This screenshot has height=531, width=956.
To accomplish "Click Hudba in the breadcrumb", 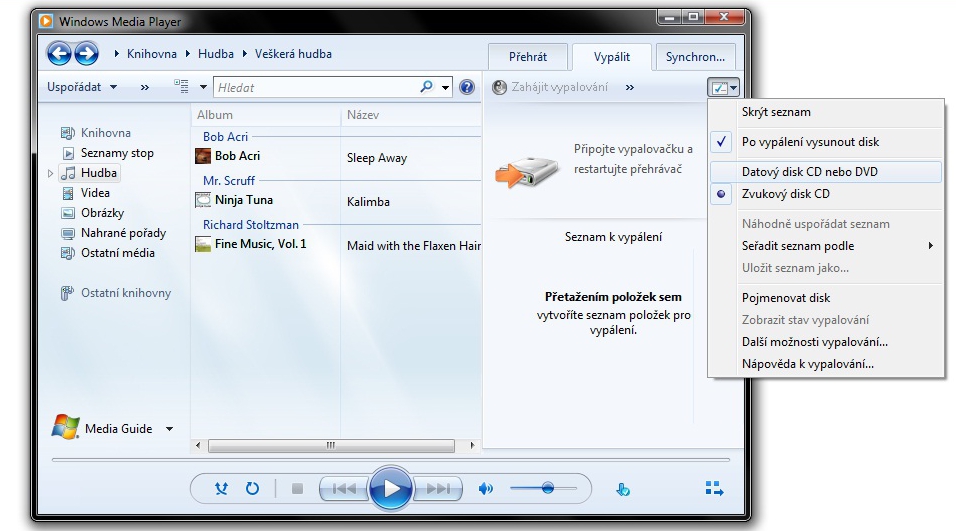I will tap(216, 54).
